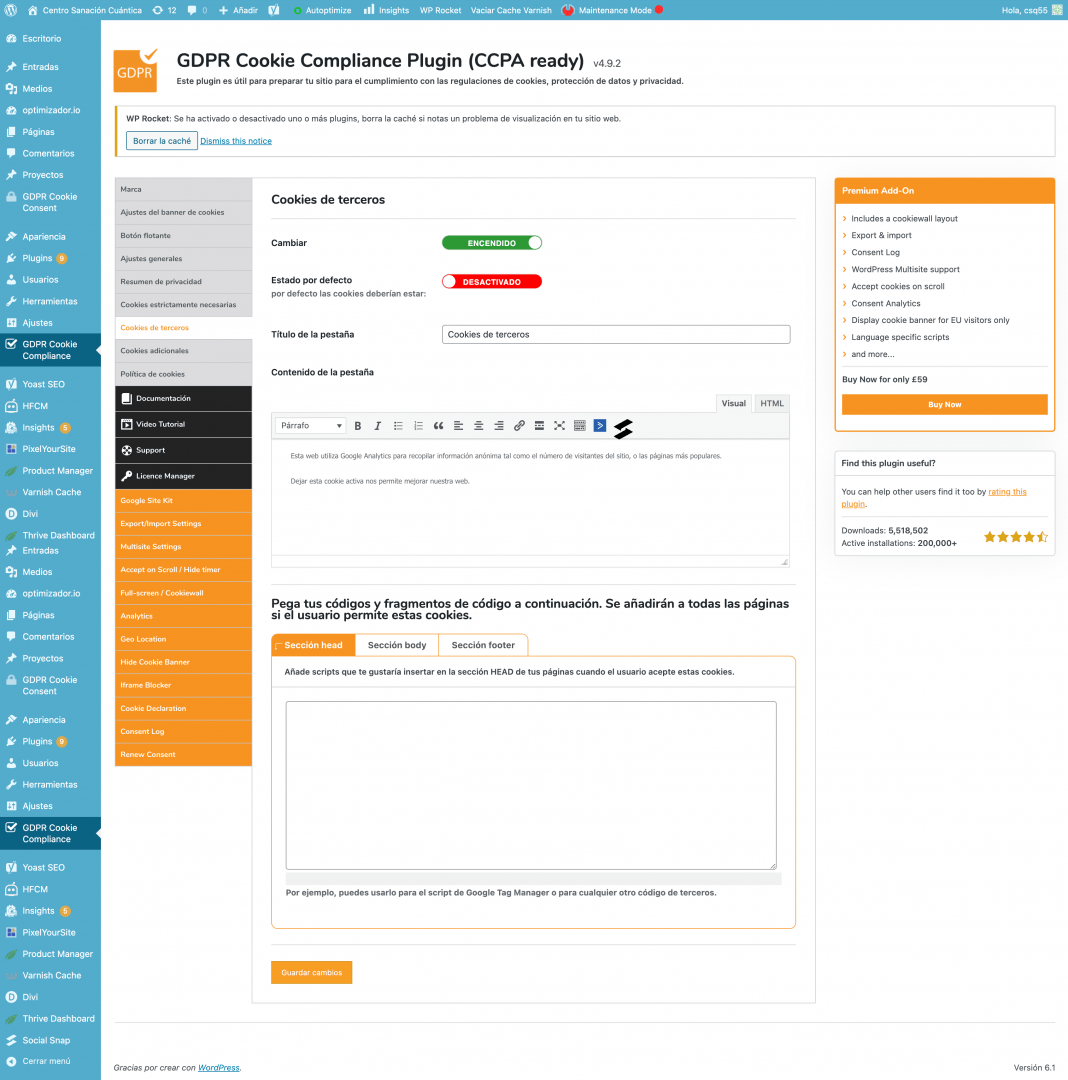This screenshot has height=1080, width=1068.
Task: Open the Centro Sanación Cuántica home icon
Action: coord(32,10)
